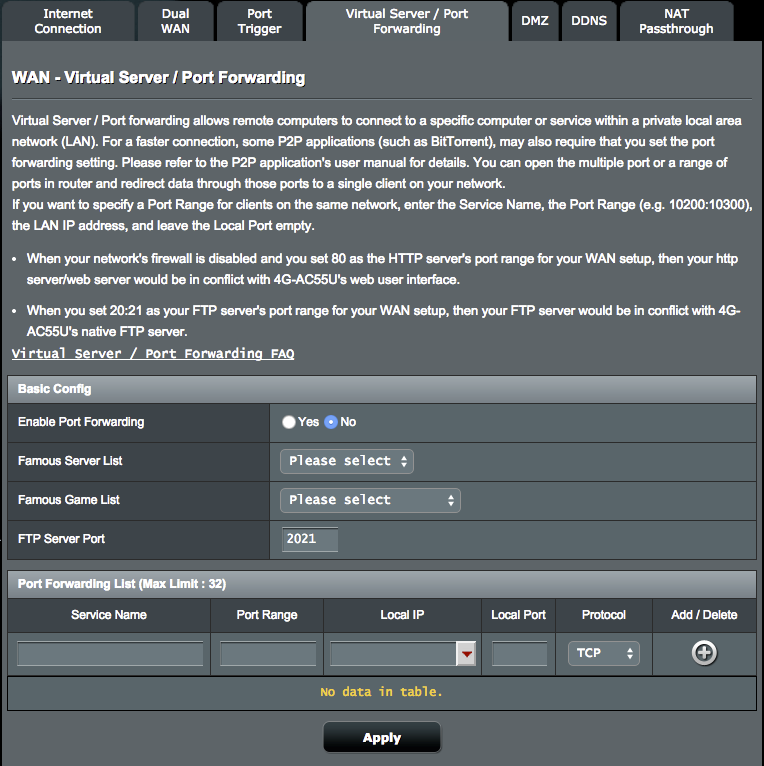Image resolution: width=764 pixels, height=766 pixels.
Task: Click the Protocol column header
Action: pyautogui.click(x=604, y=615)
